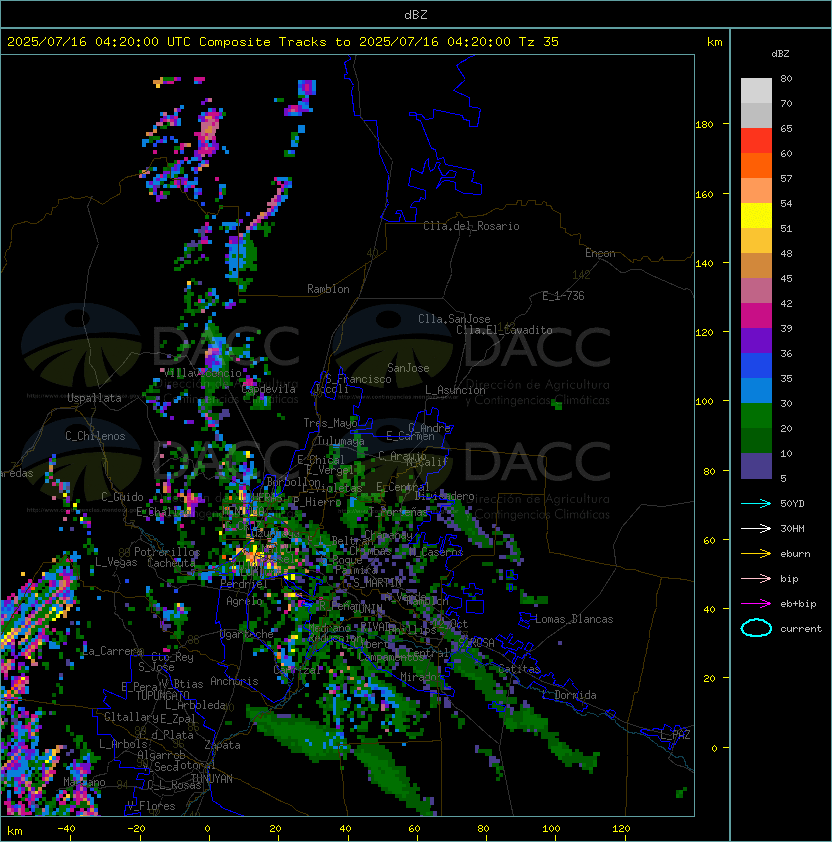Click the Lomas_Blancas map label
Image resolution: width=832 pixels, height=842 pixels.
(x=574, y=619)
